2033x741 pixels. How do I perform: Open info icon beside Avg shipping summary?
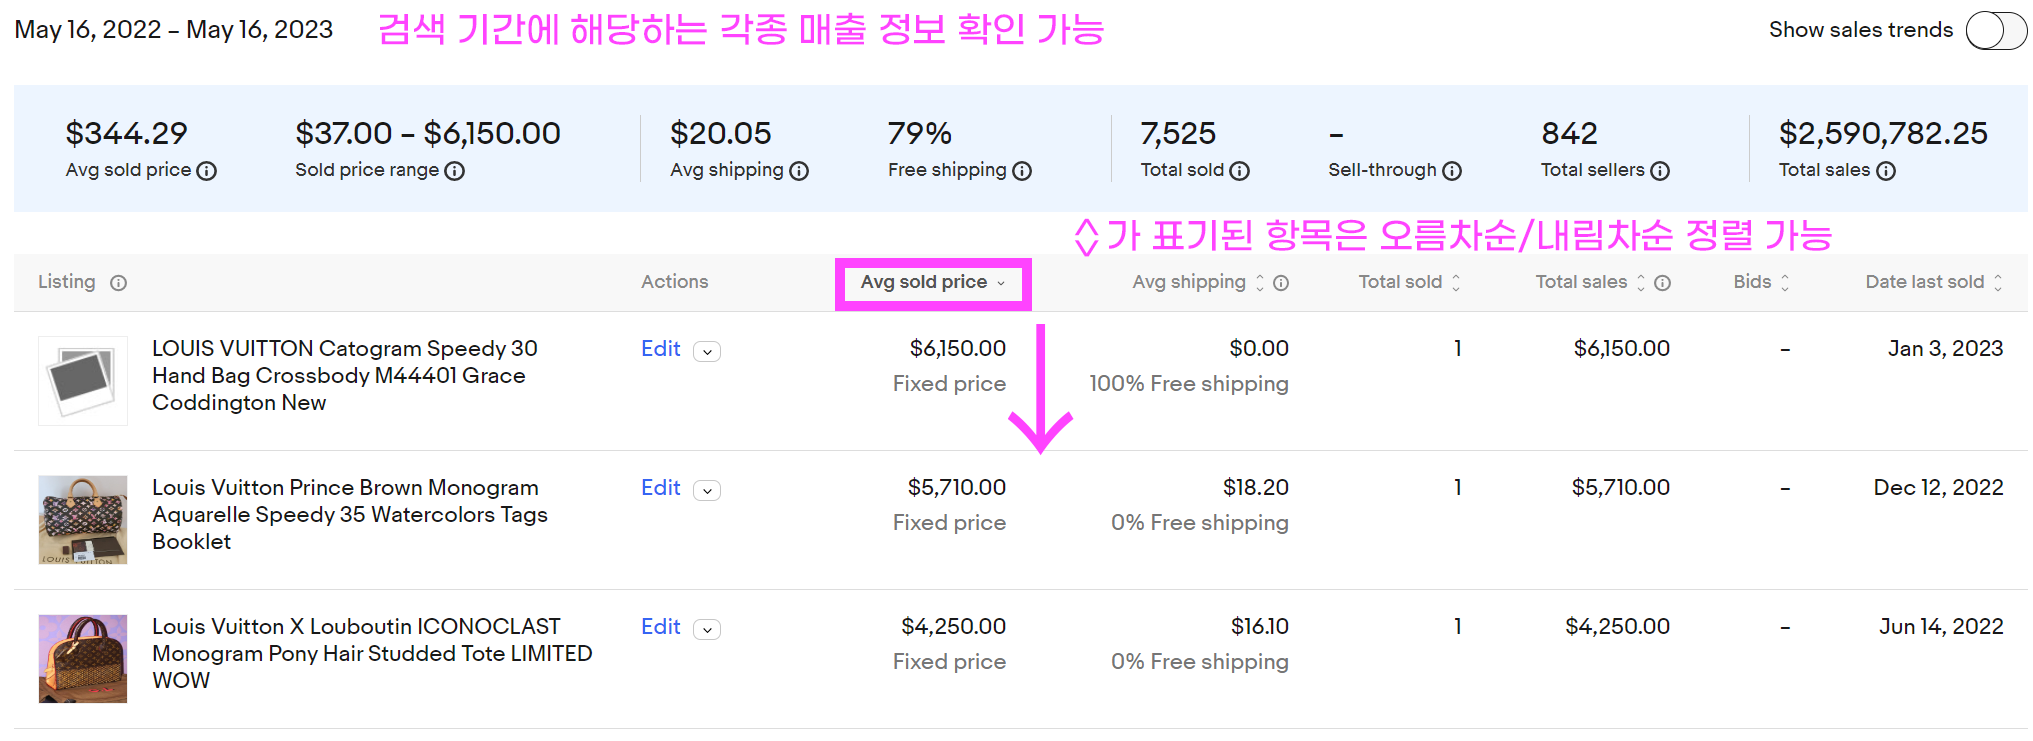point(799,171)
